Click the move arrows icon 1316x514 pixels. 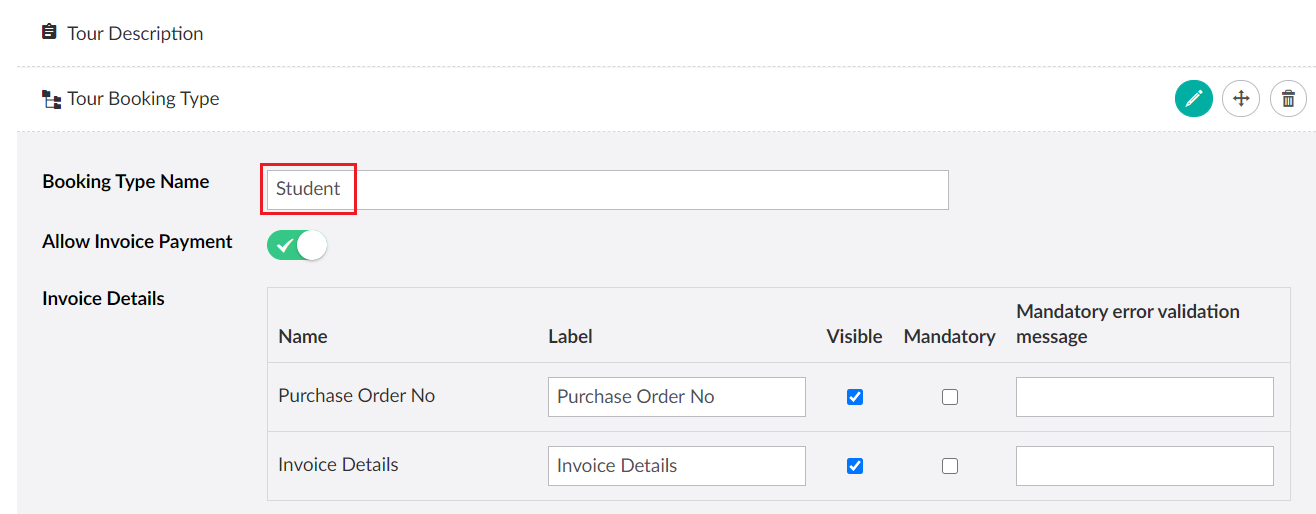[1241, 99]
